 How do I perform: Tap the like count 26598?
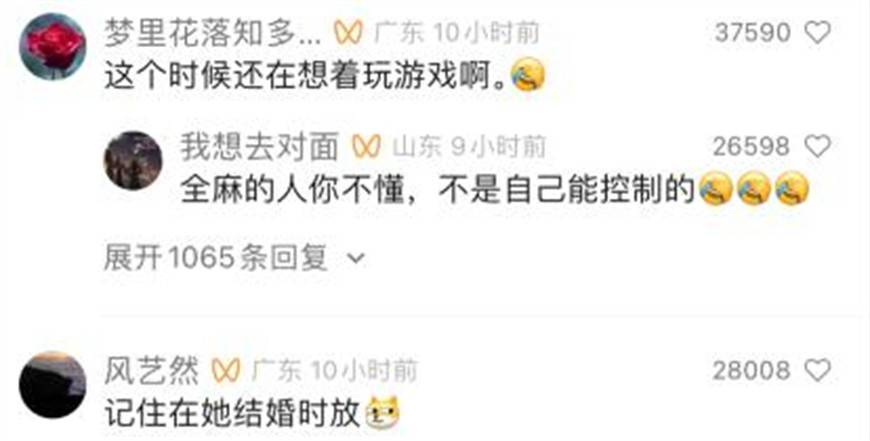point(751,147)
